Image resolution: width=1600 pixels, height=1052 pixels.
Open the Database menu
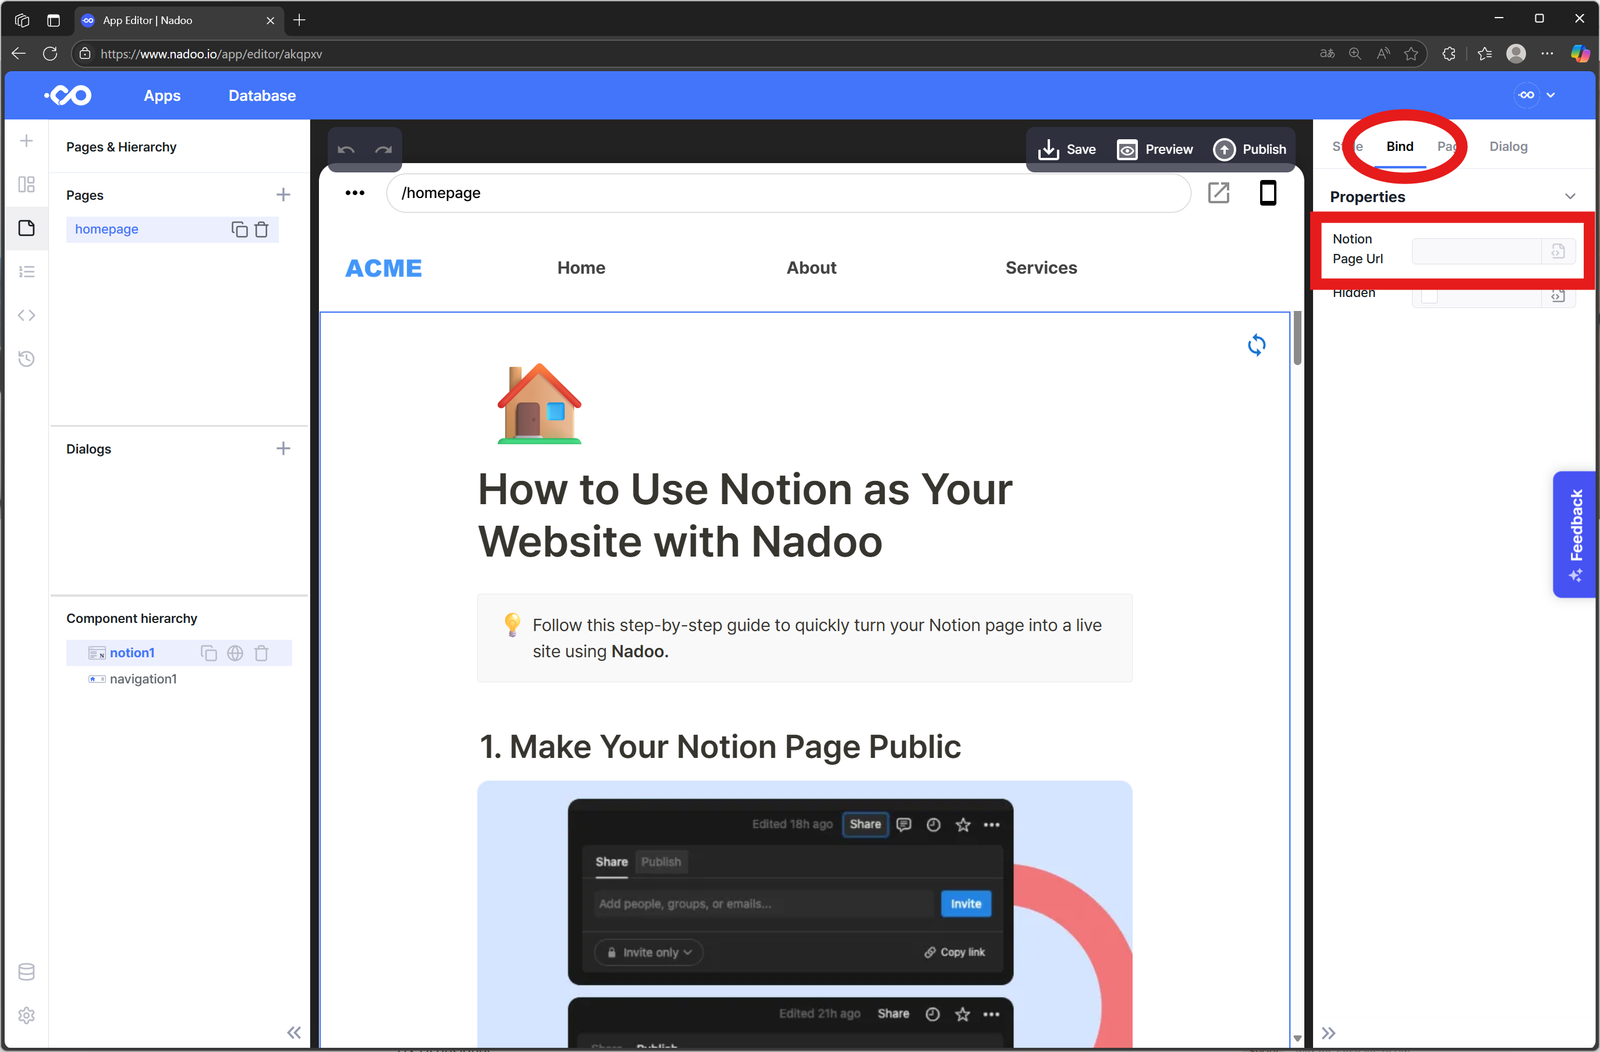tap(262, 96)
